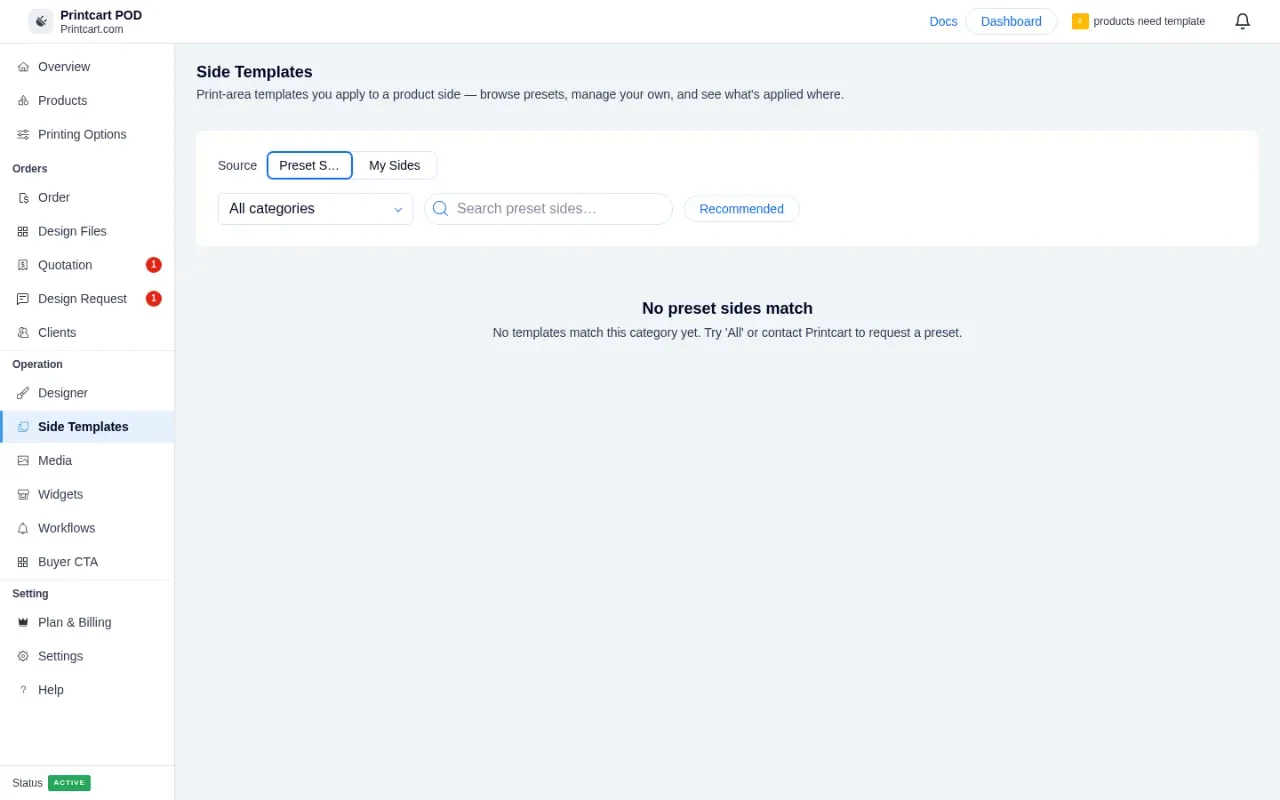Click the Settings gear icon in sidebar
Screen dimensions: 1280x800
[23, 656]
